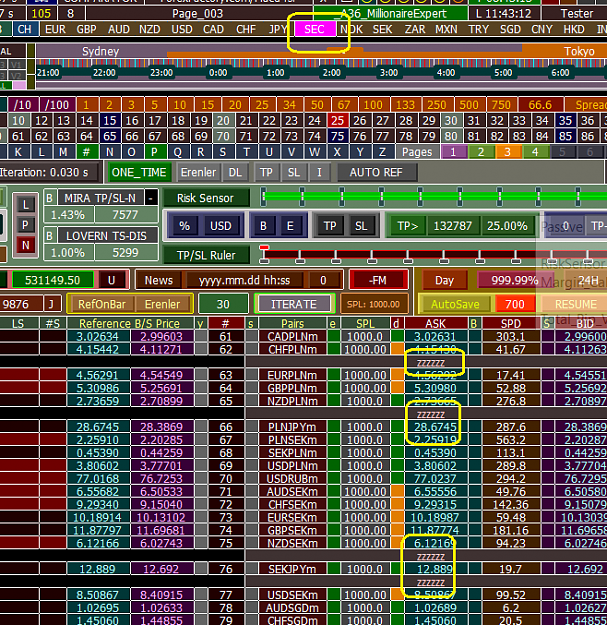
Task: Click the 999.99% value box
Action: (514, 280)
